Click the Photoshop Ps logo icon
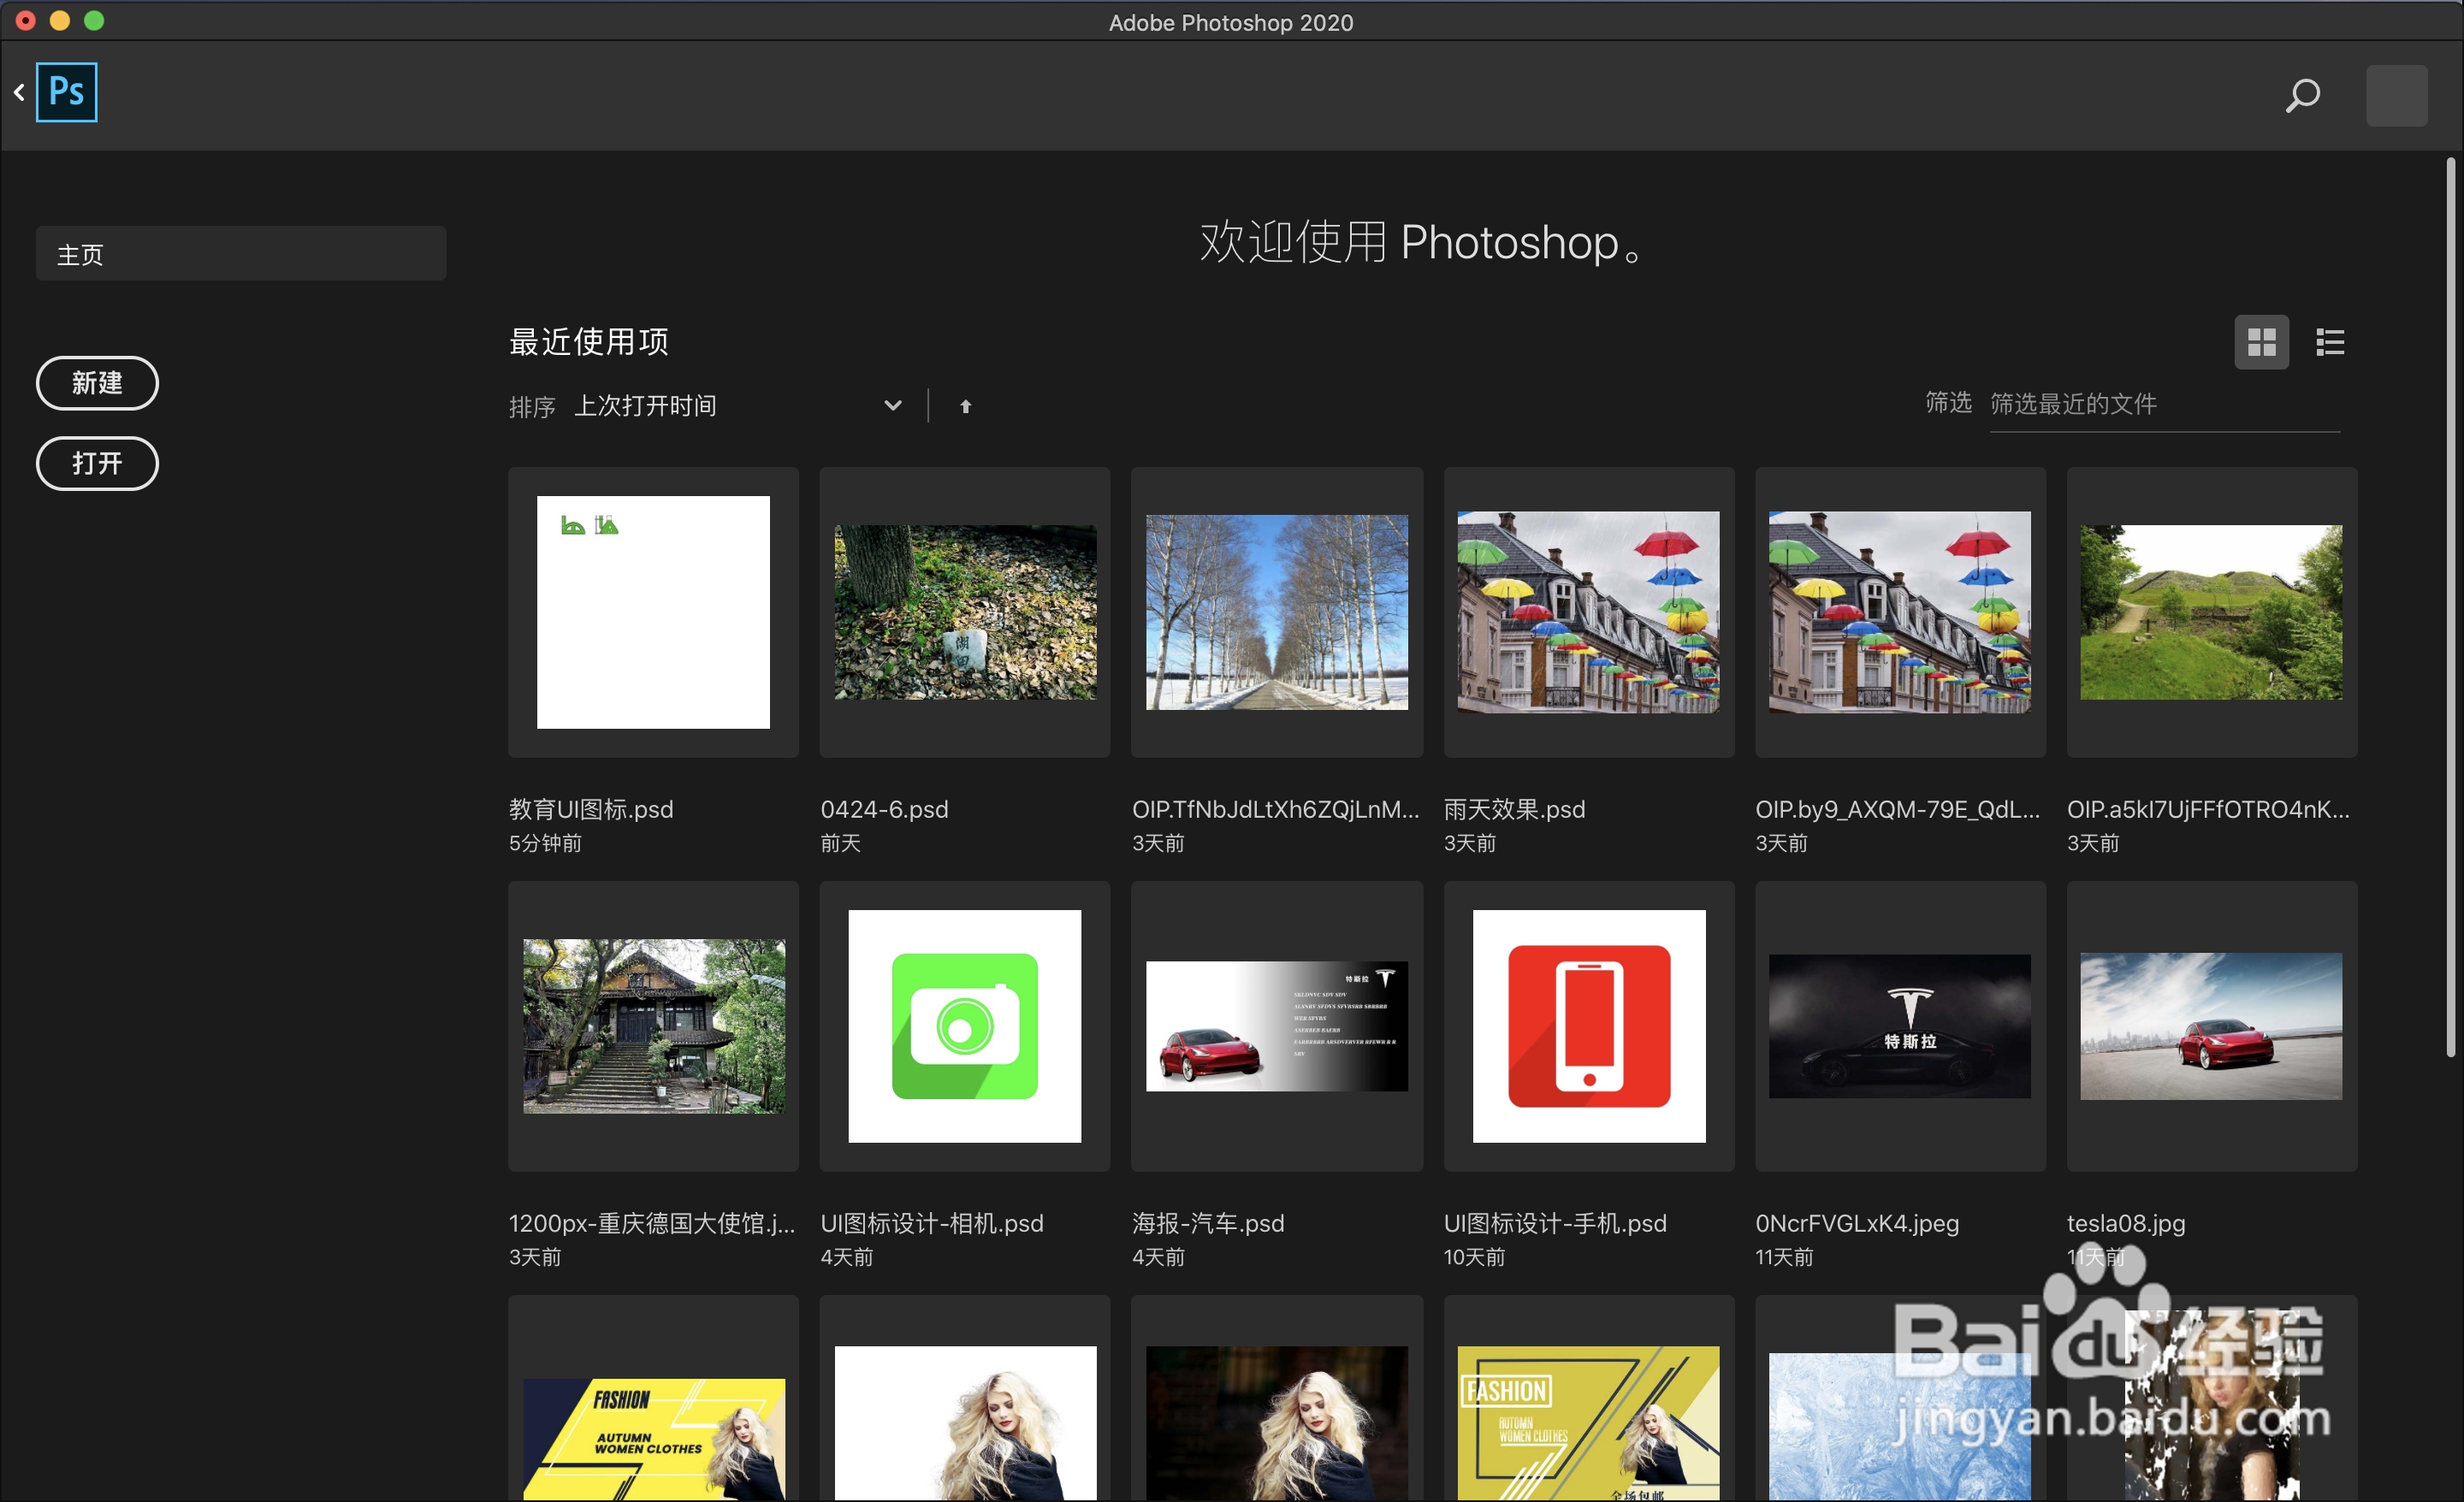The width and height of the screenshot is (2464, 1502). point(66,92)
